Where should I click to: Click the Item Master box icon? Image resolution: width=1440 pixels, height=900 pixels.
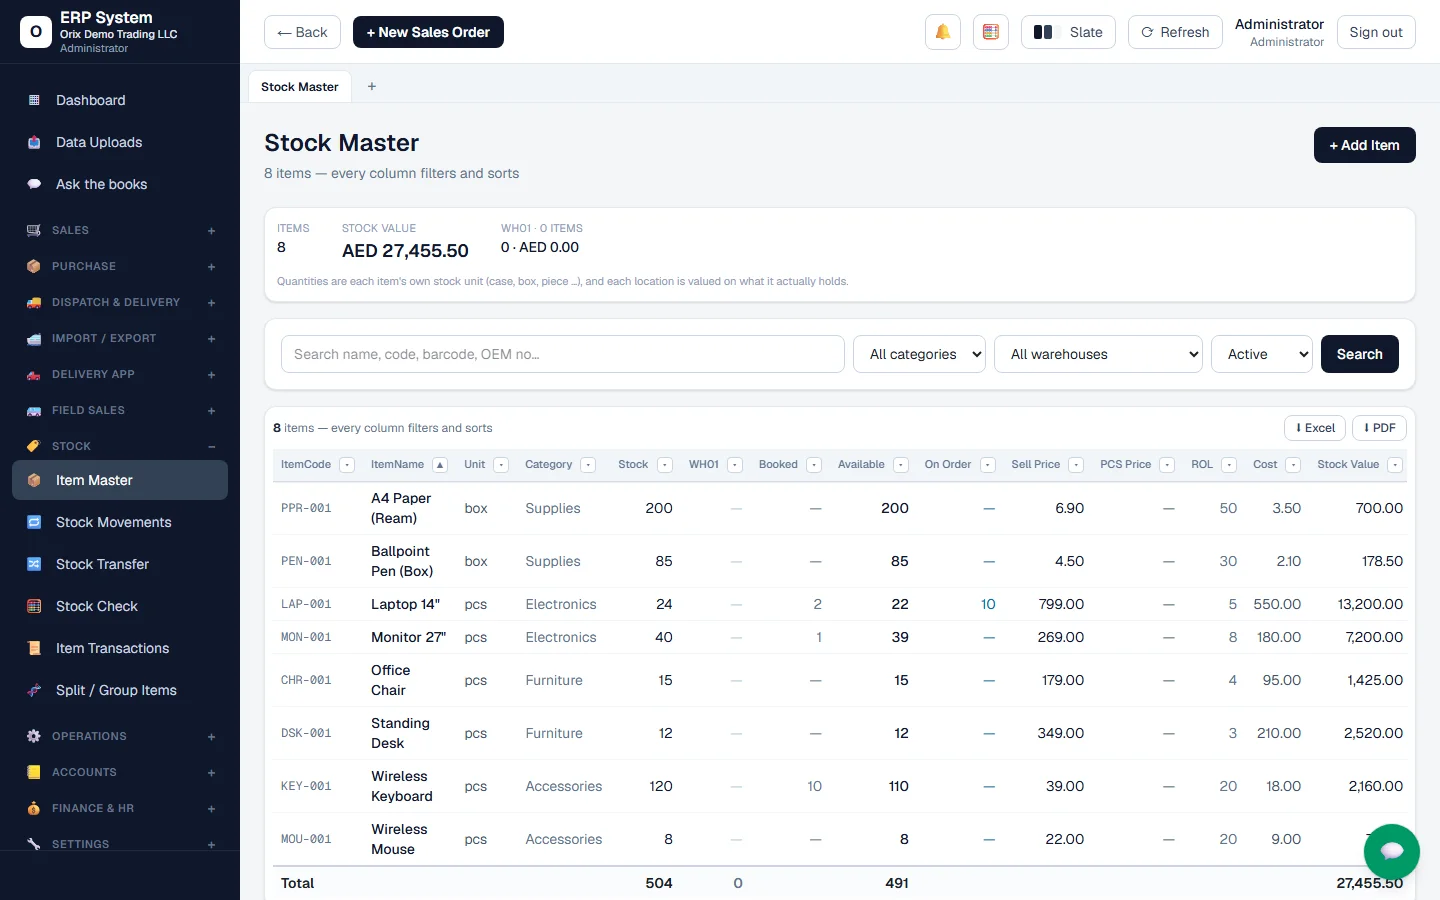(x=34, y=480)
